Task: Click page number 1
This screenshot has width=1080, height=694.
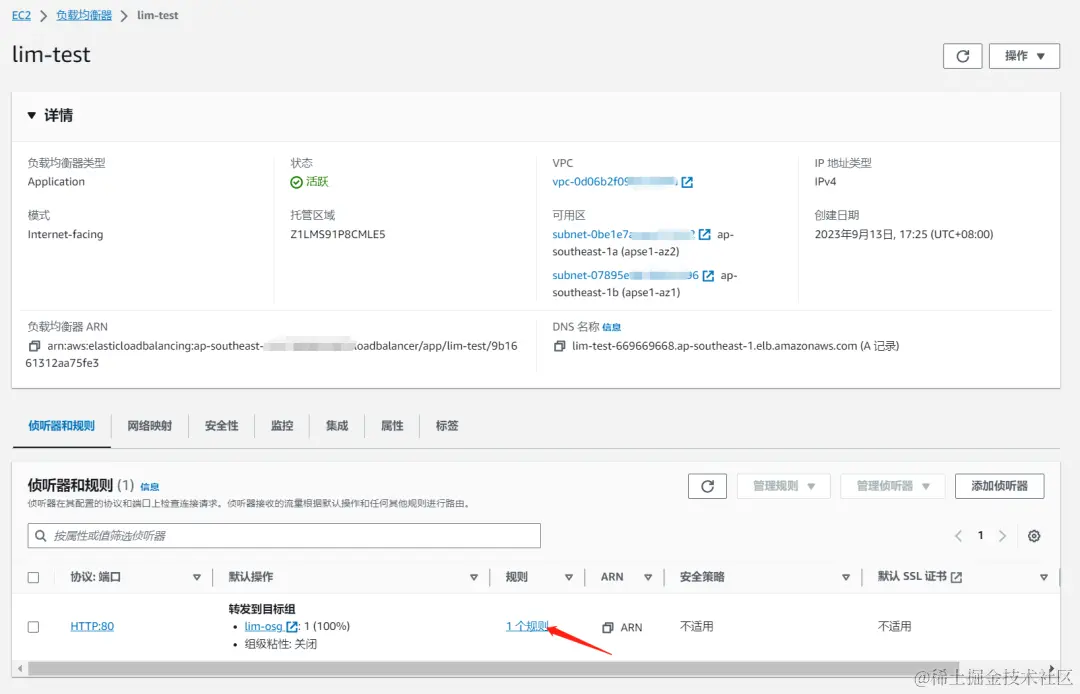Action: click(980, 536)
